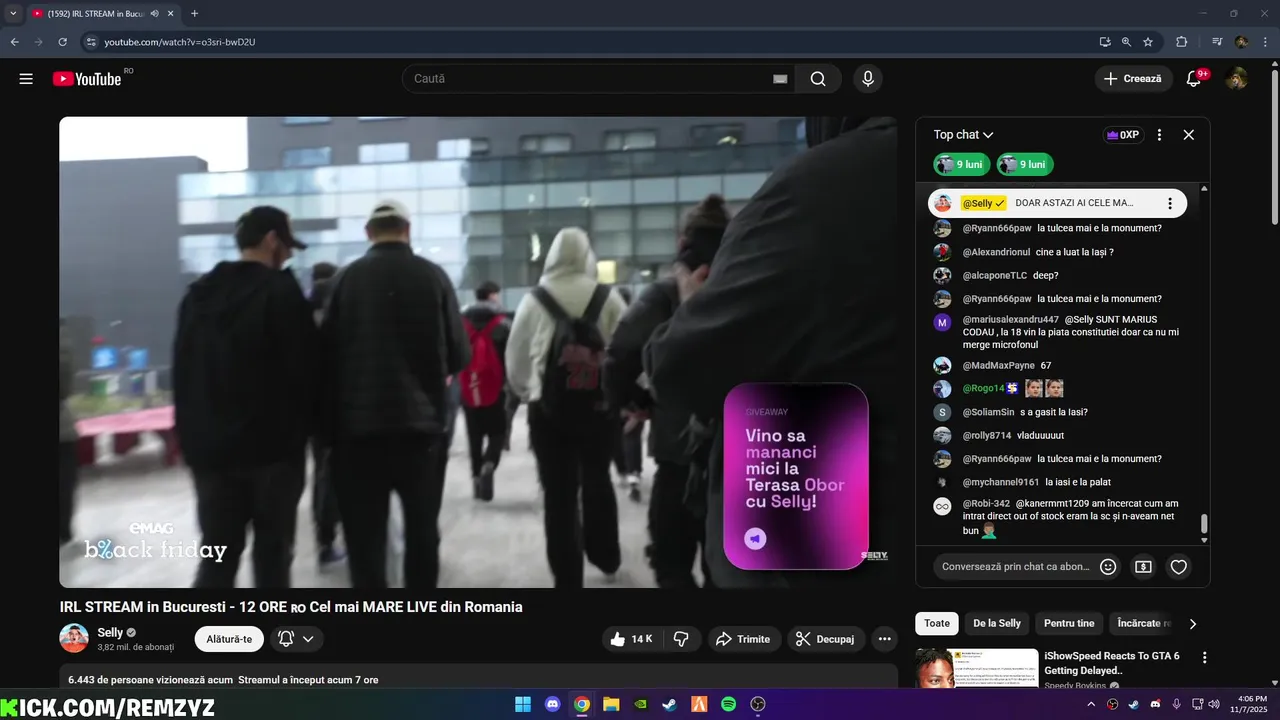The image size is (1280, 720).
Task: Open Spotify from the taskbar
Action: coord(729,704)
